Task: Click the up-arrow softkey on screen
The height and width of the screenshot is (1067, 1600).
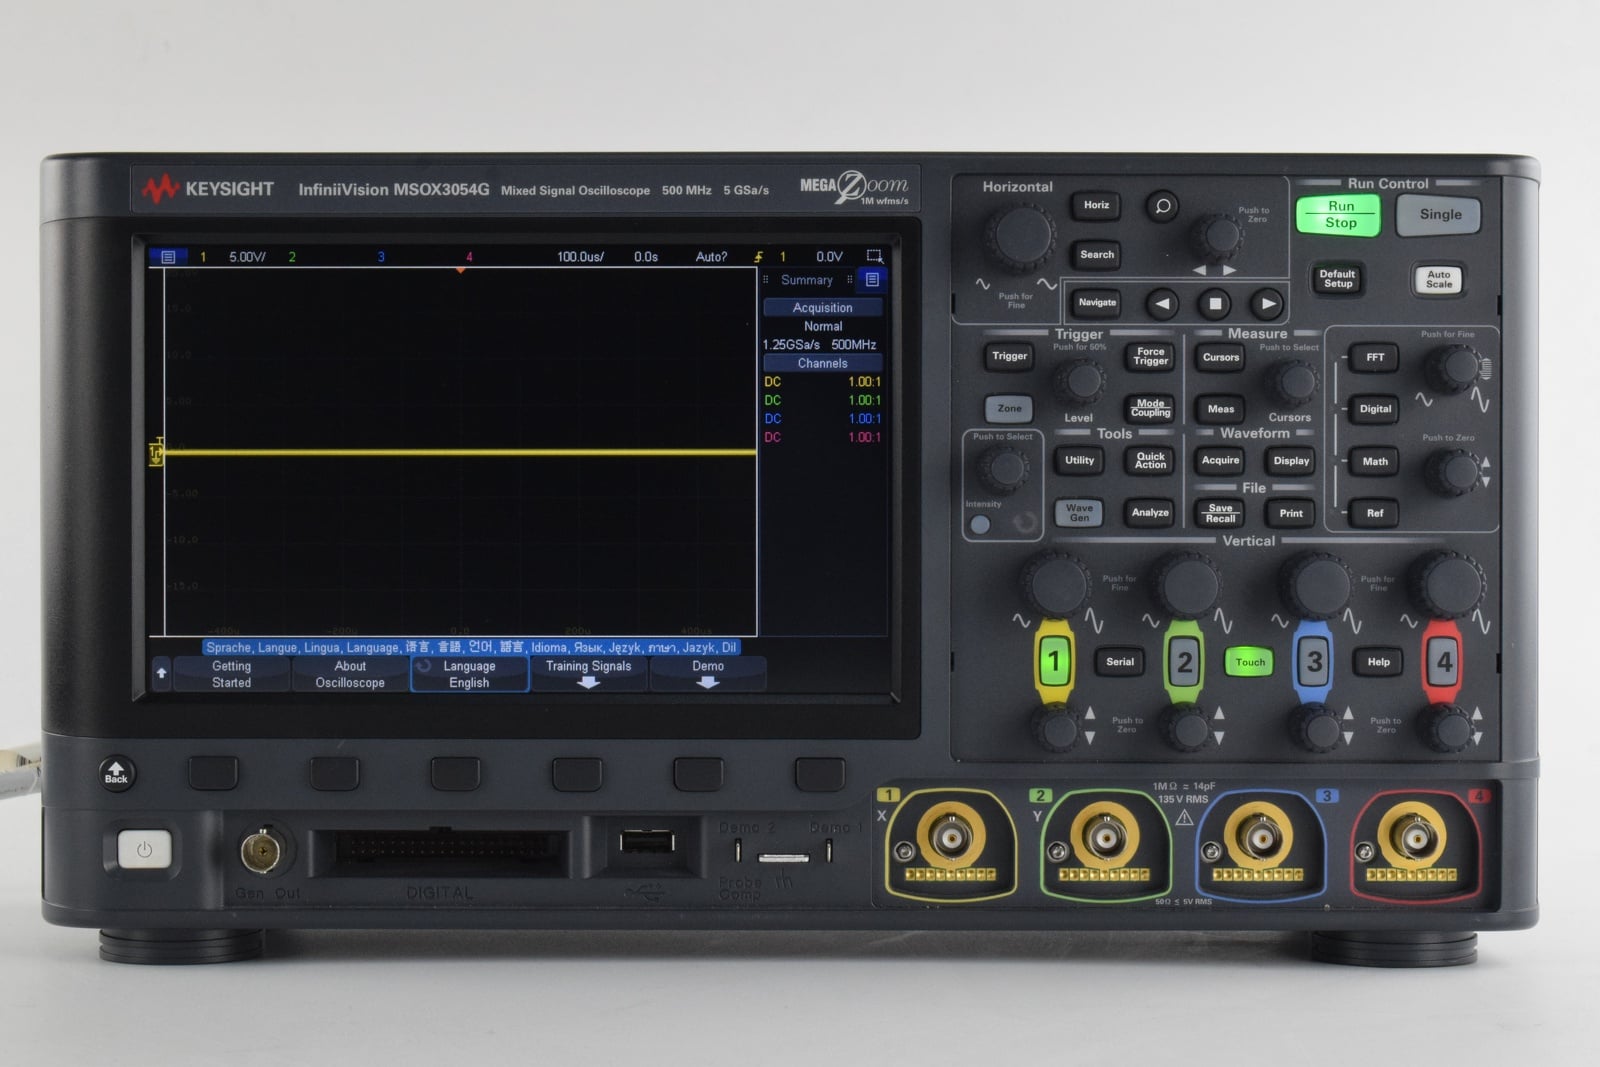Action: 161,674
